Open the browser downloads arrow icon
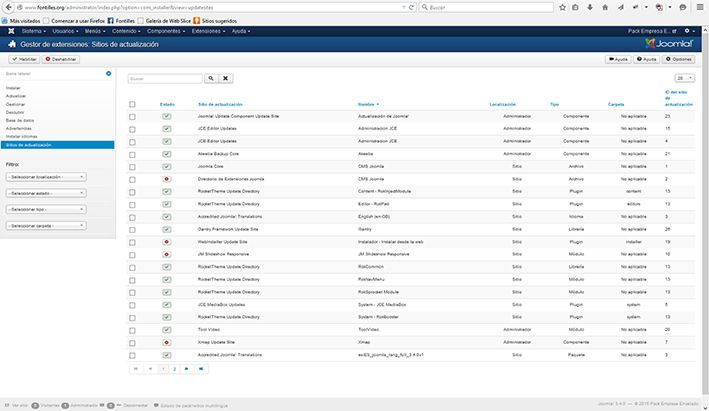Screen dimensions: 709x411 tap(590, 7)
